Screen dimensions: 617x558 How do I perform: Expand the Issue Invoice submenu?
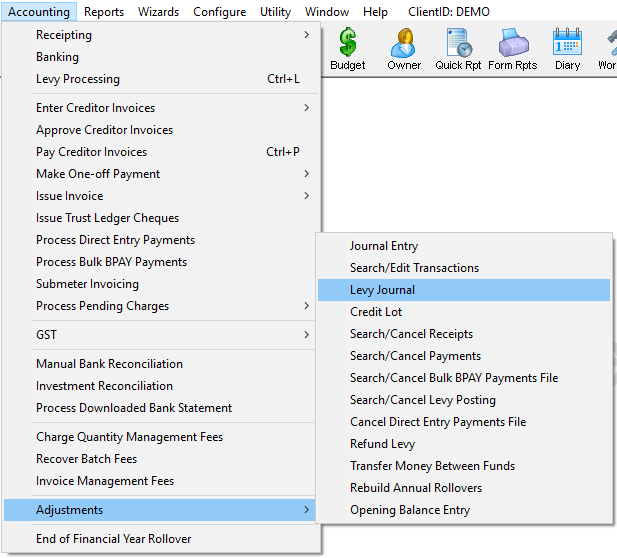coord(161,196)
